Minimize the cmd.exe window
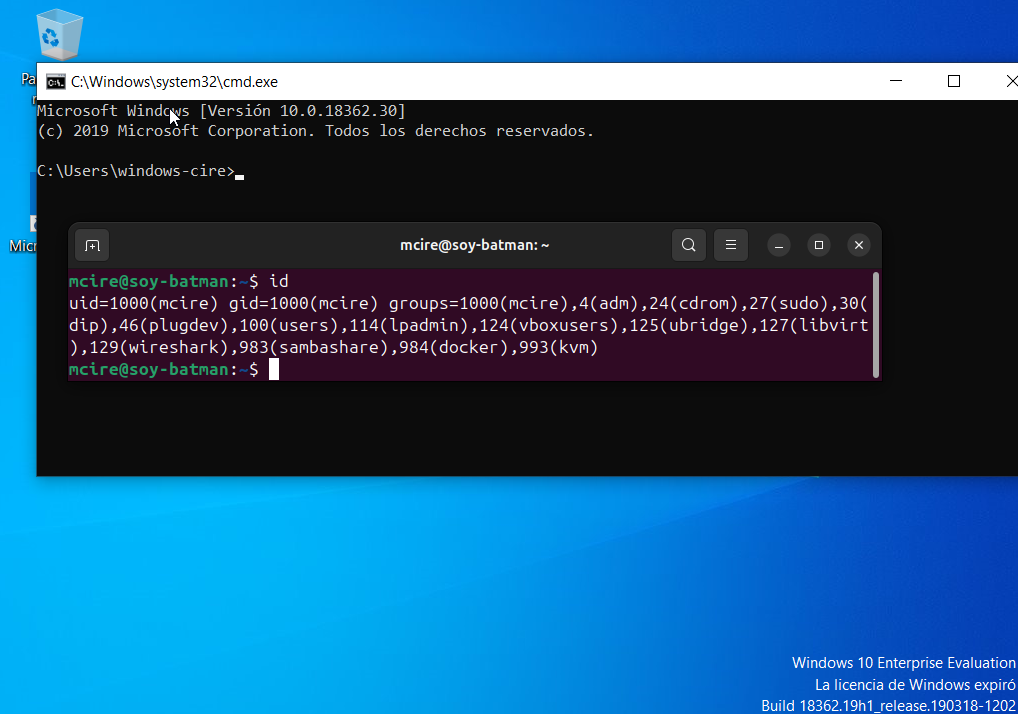The width and height of the screenshot is (1018, 714). pos(895,80)
